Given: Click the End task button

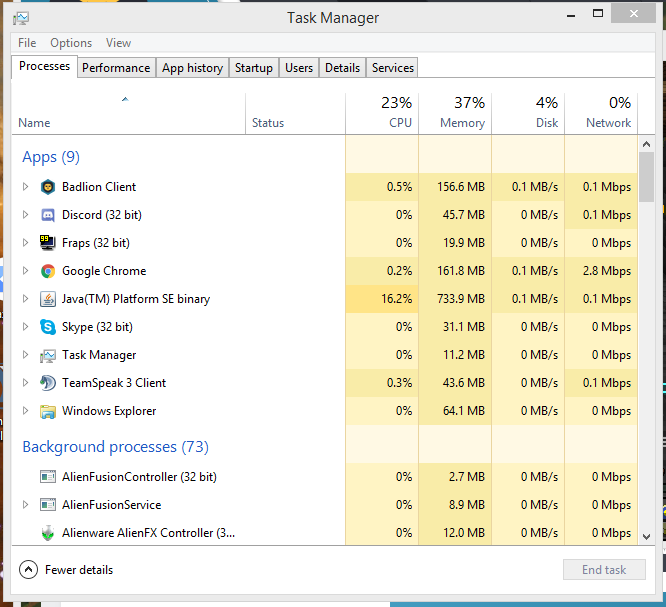Looking at the screenshot, I should pyautogui.click(x=604, y=570).
